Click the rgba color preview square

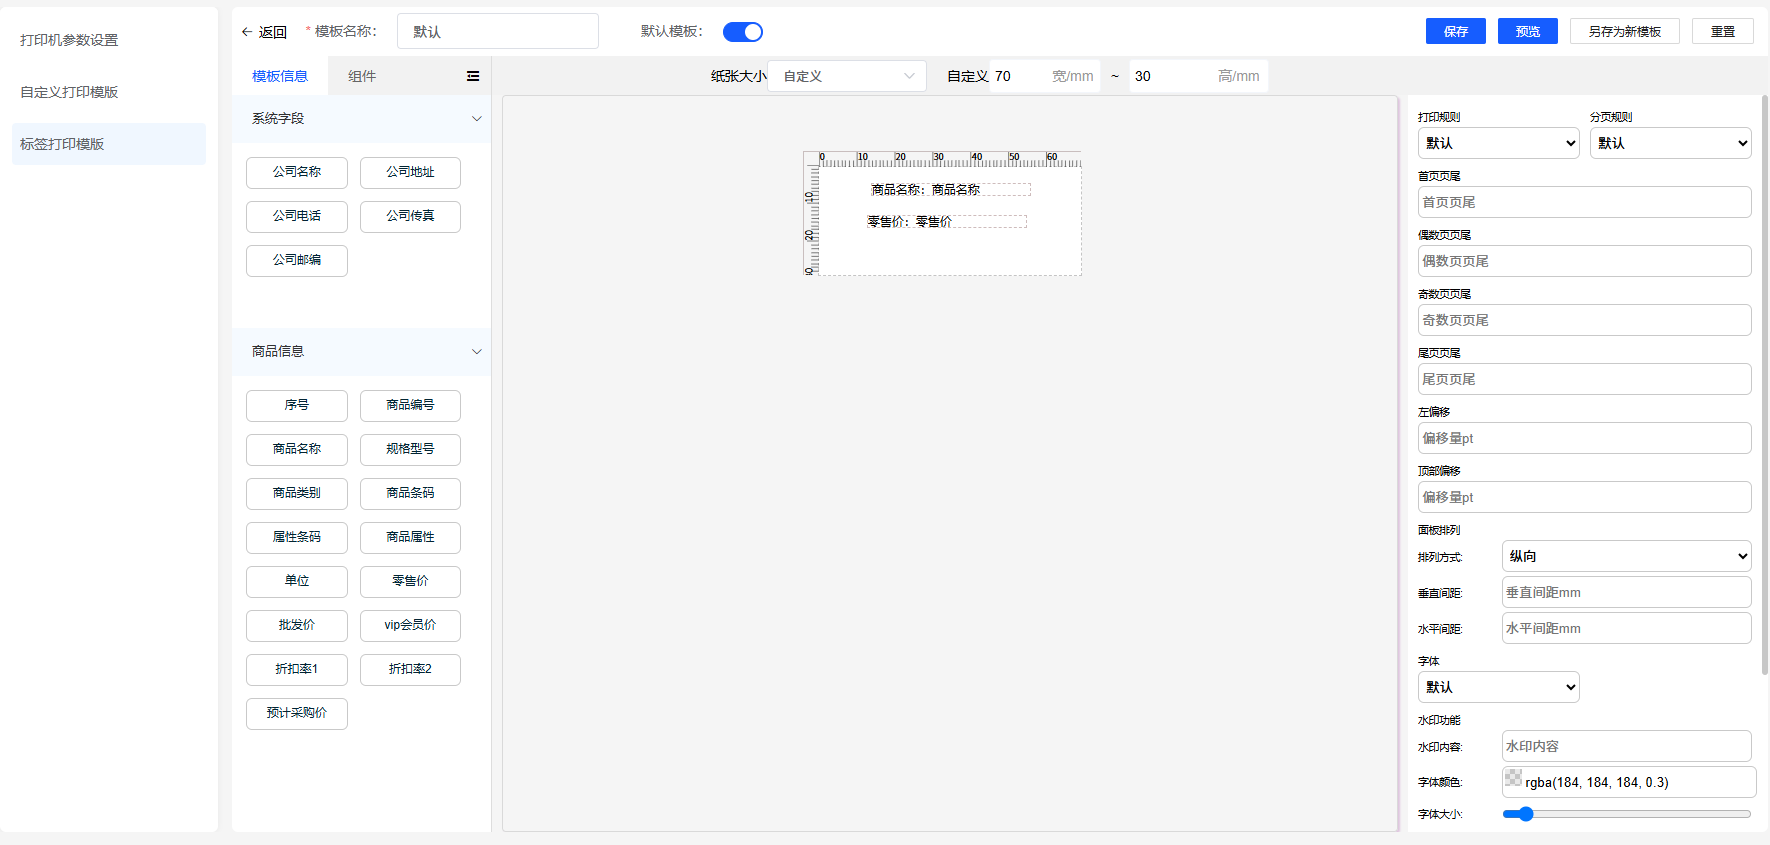(1513, 777)
